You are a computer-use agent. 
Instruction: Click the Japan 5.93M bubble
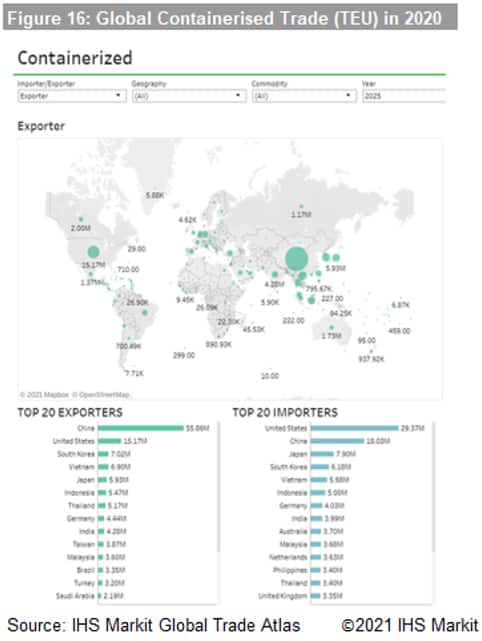pyautogui.click(x=336, y=258)
